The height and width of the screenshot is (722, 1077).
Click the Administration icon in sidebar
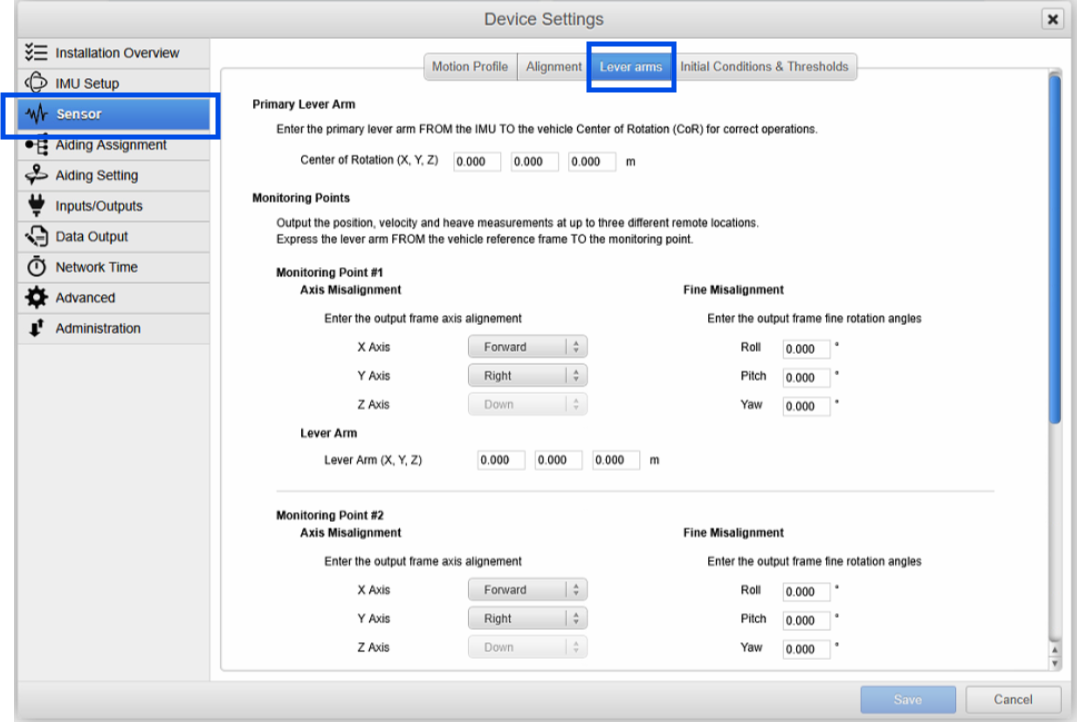pos(36,328)
